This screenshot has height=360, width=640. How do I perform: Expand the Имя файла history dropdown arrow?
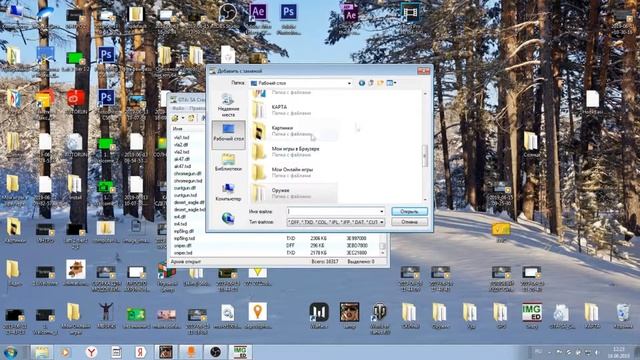(x=382, y=211)
